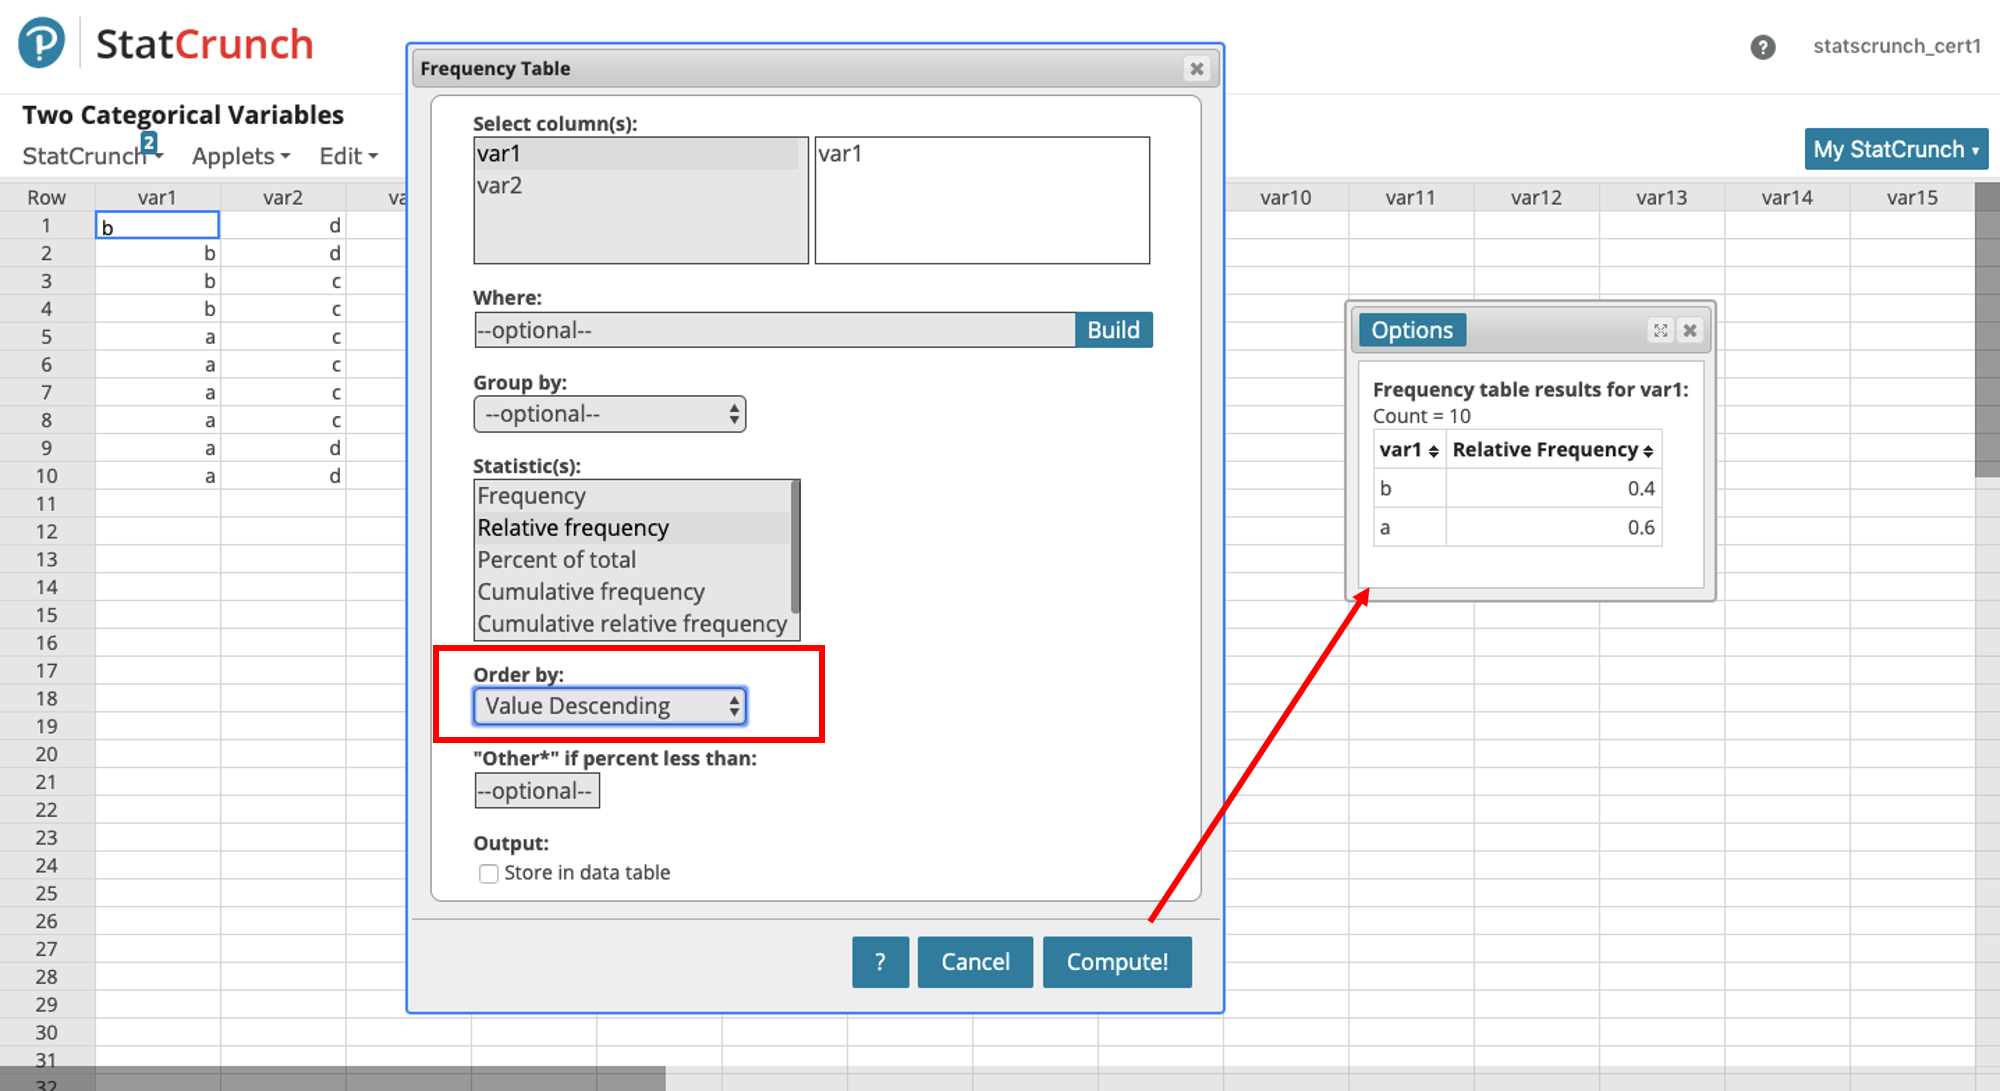Sort by var1 column arrows

1433,451
